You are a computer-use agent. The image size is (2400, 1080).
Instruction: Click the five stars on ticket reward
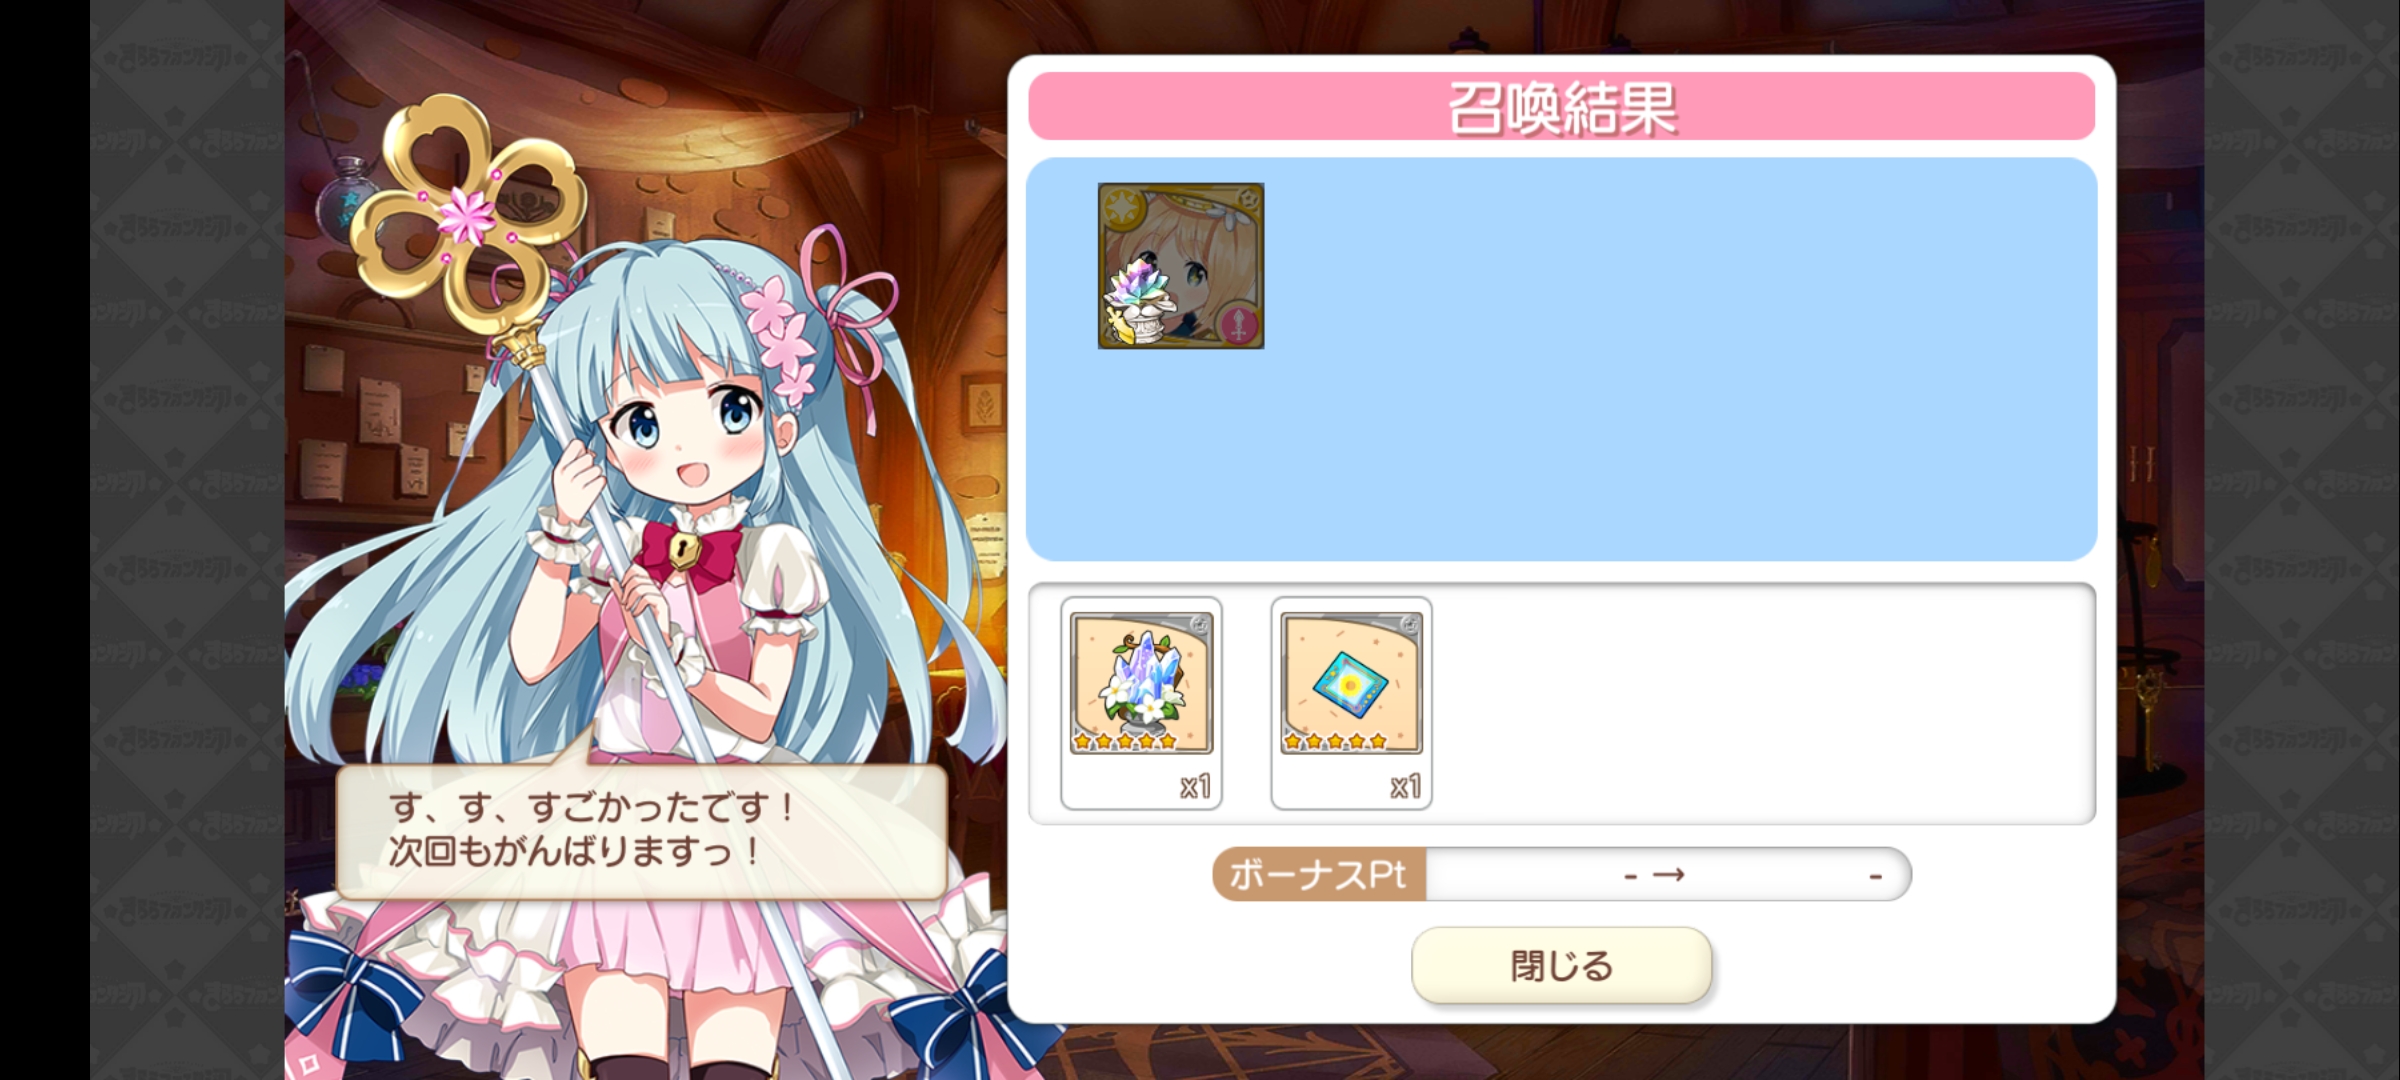click(1335, 742)
